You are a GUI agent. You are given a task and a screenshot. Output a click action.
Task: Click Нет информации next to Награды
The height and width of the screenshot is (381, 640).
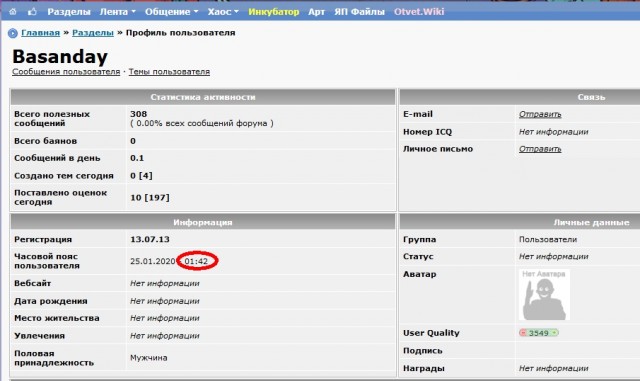[553, 368]
